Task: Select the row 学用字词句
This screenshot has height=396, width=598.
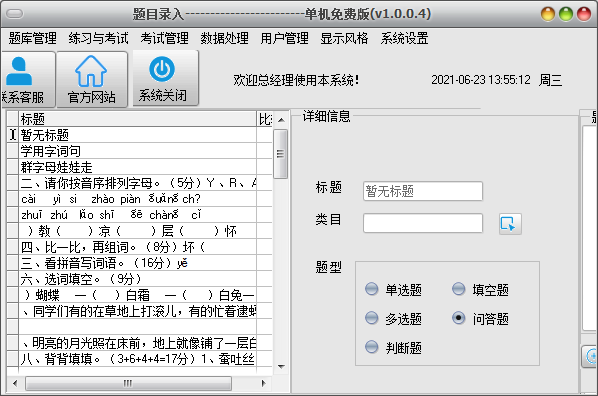Action: 137,151
